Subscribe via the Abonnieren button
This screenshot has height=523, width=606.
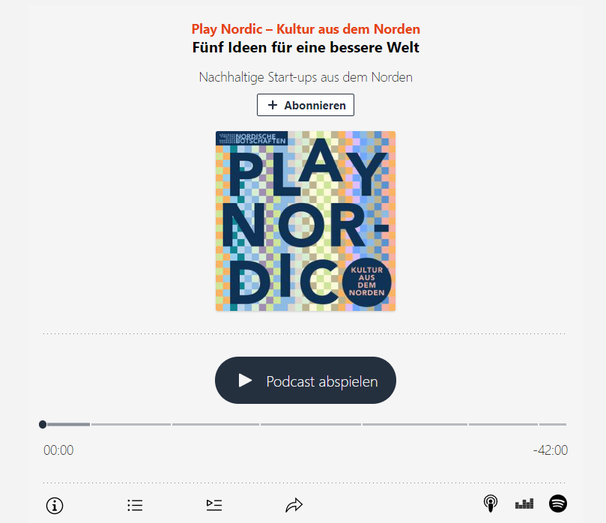click(306, 105)
